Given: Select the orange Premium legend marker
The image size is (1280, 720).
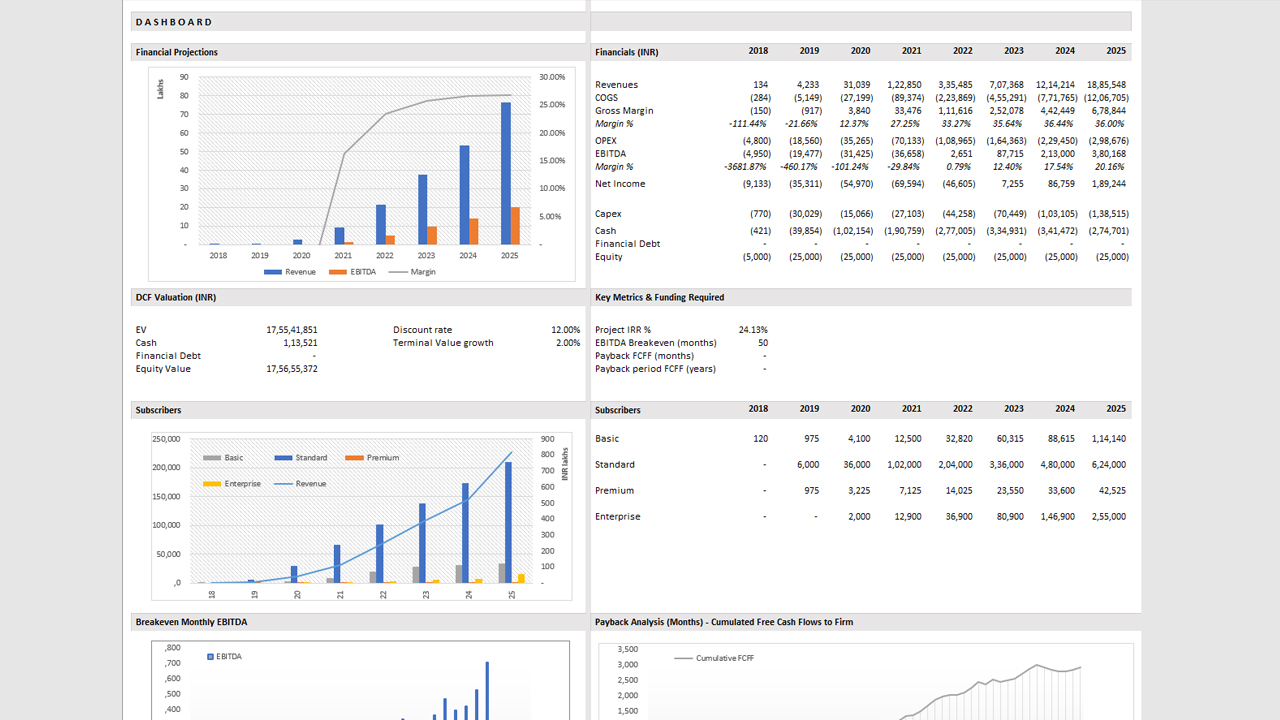Looking at the screenshot, I should click(x=354, y=458).
